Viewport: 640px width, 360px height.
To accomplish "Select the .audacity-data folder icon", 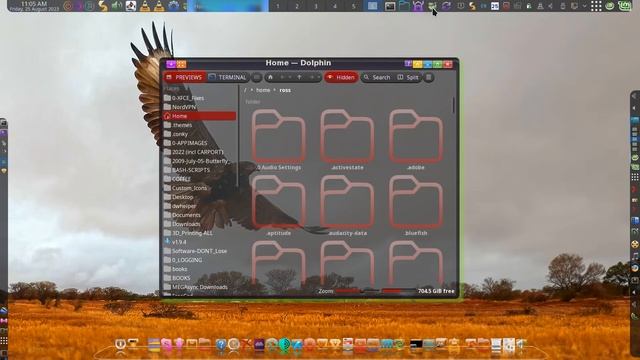I will click(347, 202).
